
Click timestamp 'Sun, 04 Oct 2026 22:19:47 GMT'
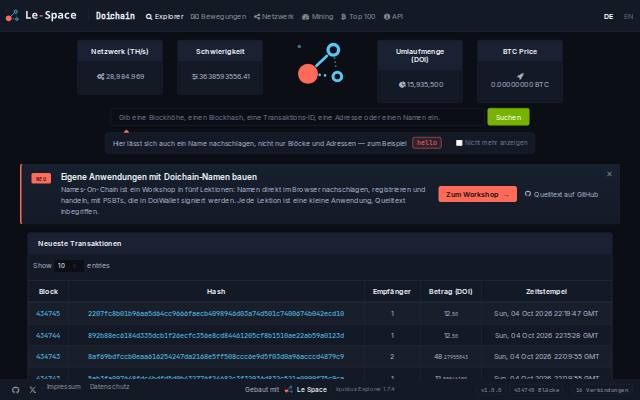pyautogui.click(x=546, y=313)
